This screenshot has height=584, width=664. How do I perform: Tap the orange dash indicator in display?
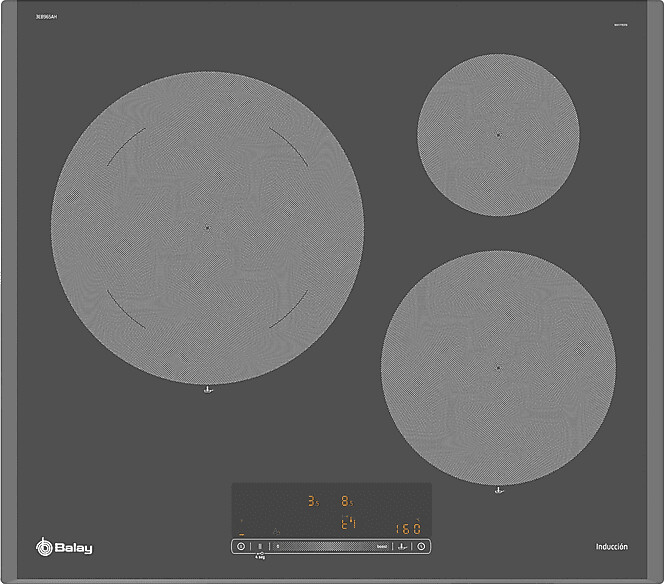(242, 534)
